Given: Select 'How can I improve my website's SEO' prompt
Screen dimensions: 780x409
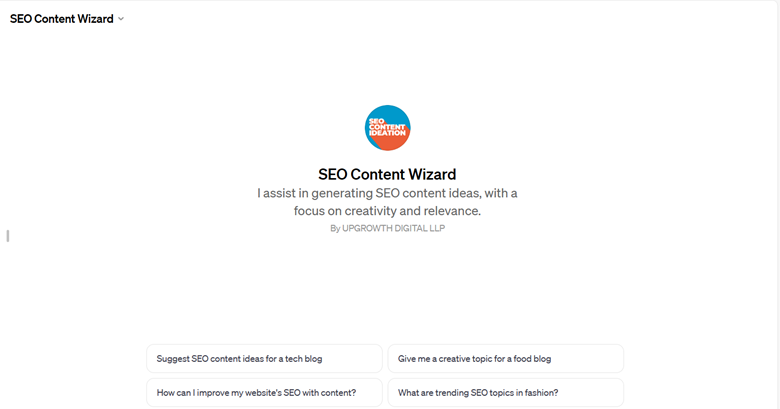Looking at the screenshot, I should point(264,393).
